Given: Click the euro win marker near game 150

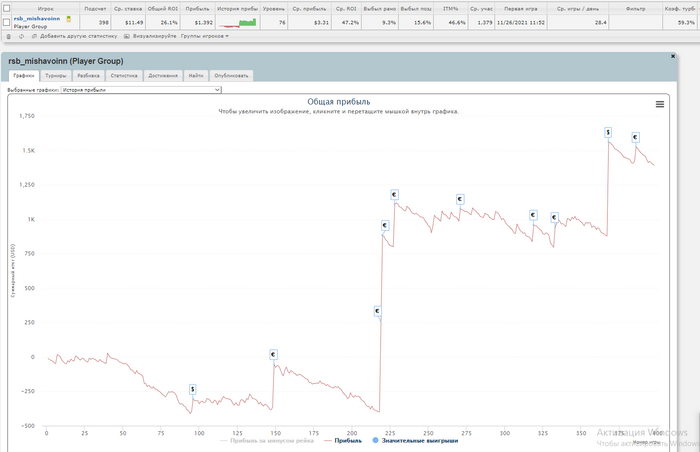Looking at the screenshot, I should click(273, 354).
